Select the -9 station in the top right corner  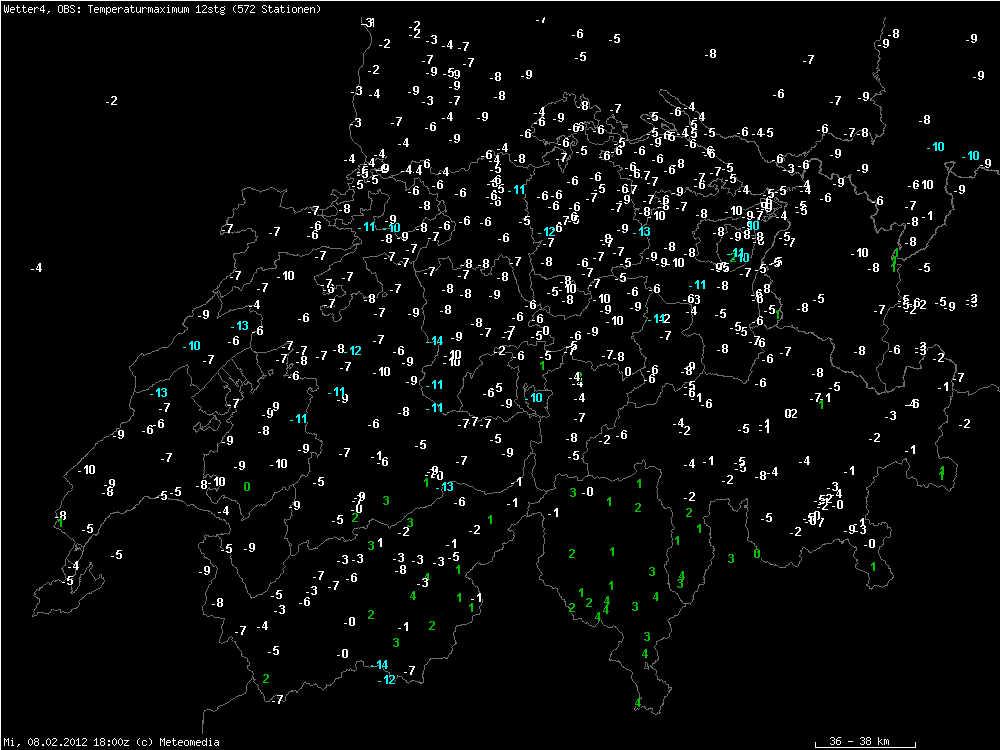tap(972, 38)
